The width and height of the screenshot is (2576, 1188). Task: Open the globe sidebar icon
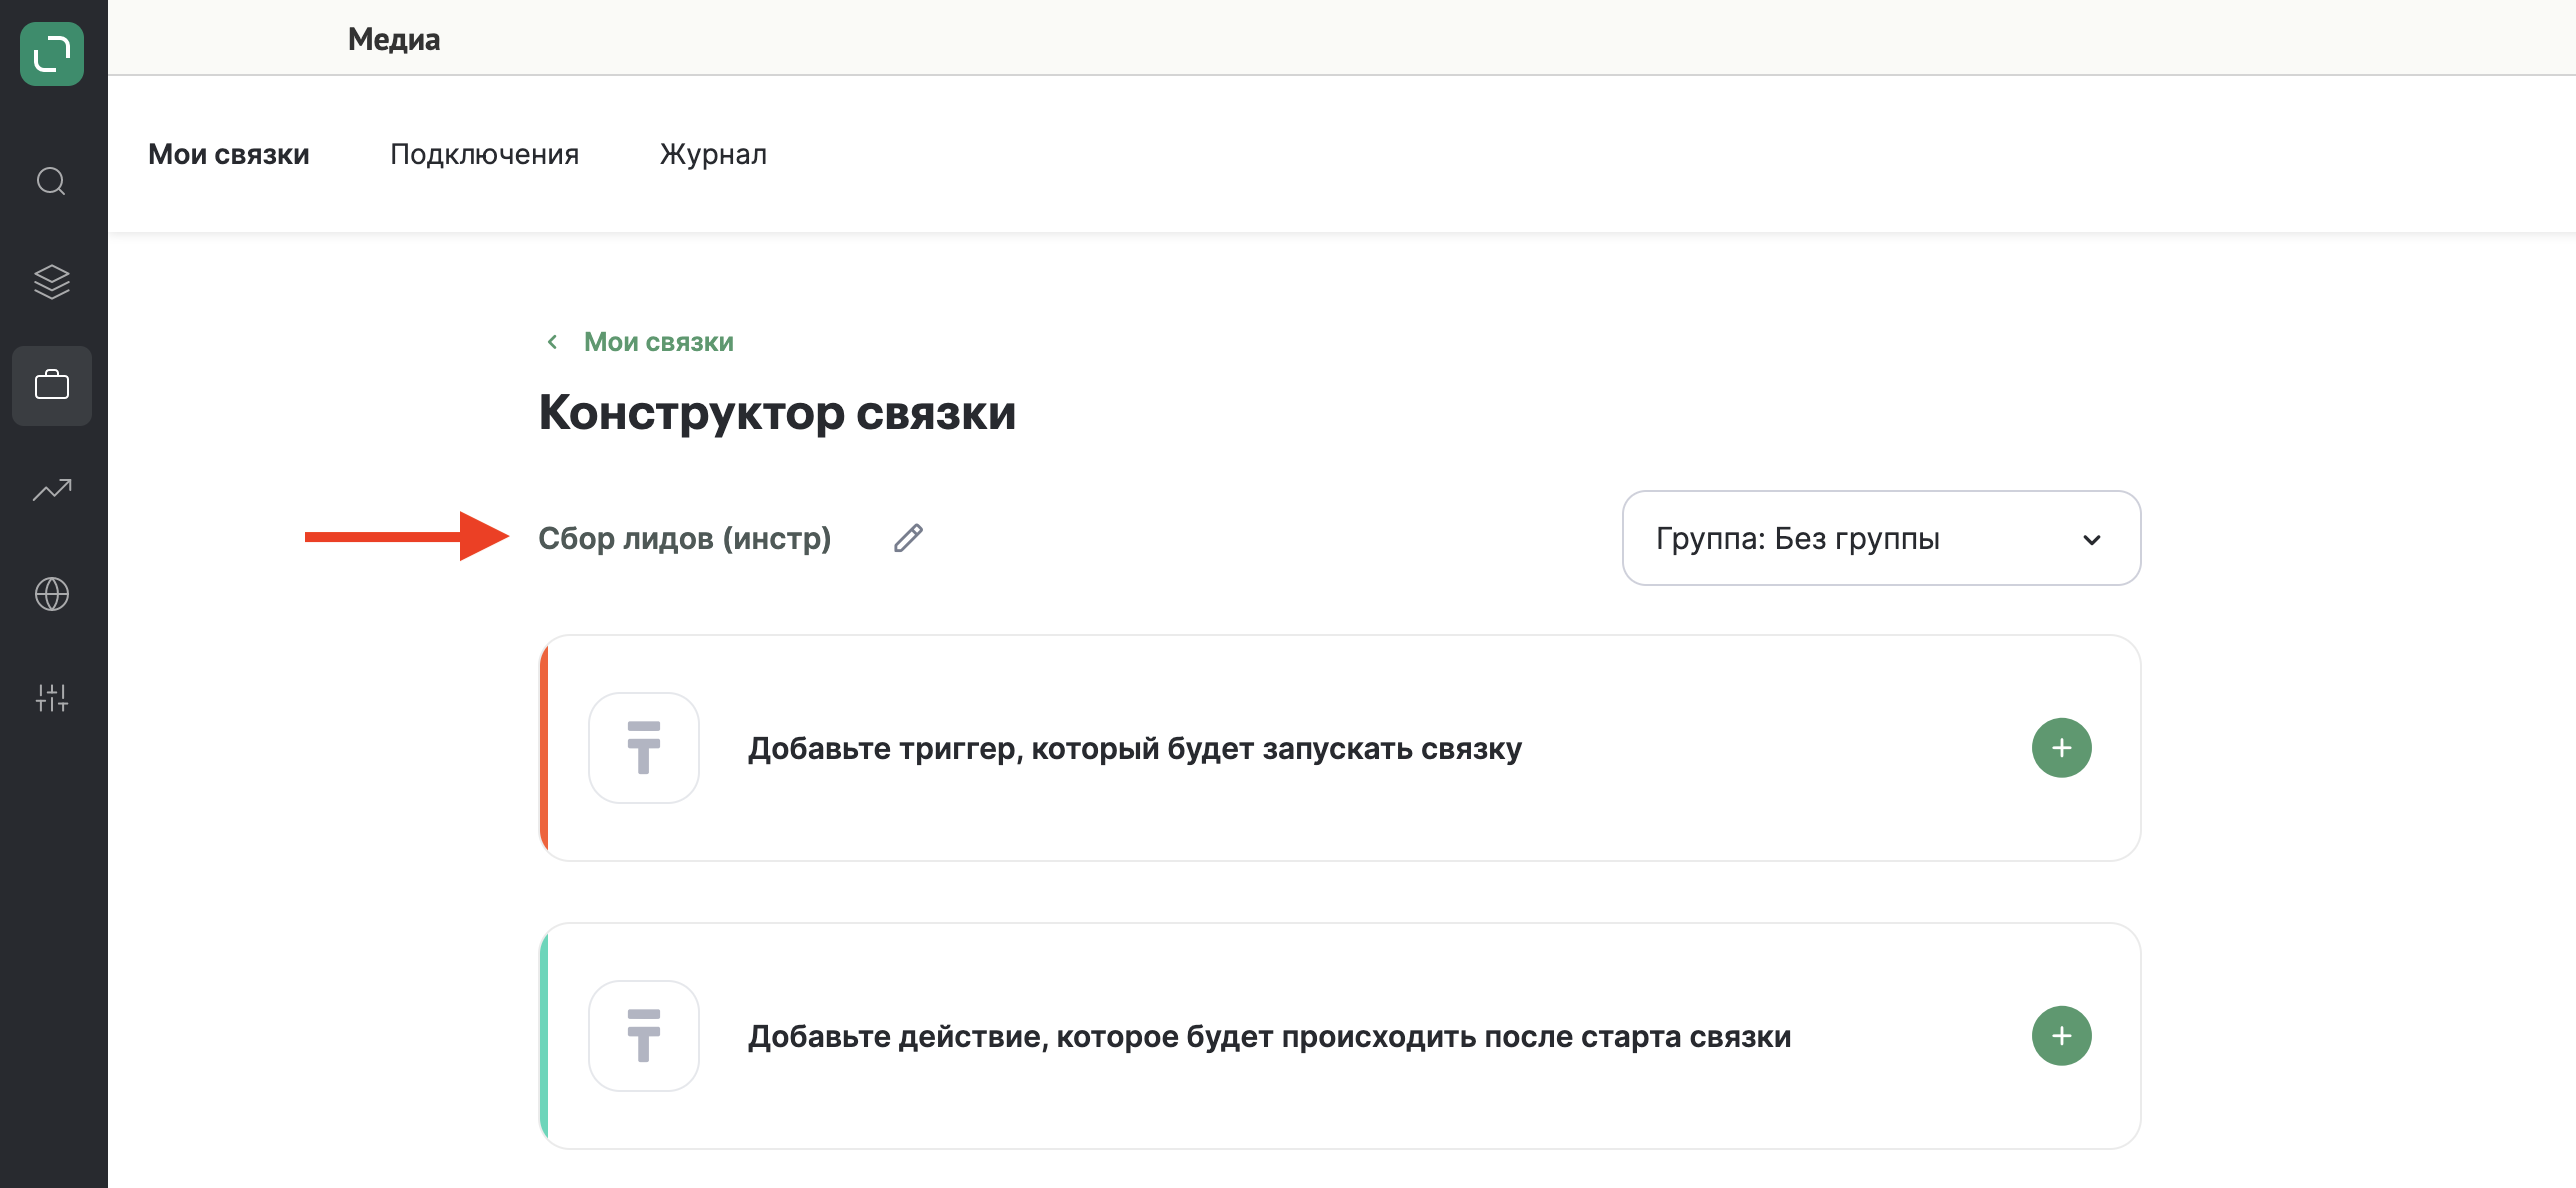click(x=52, y=594)
